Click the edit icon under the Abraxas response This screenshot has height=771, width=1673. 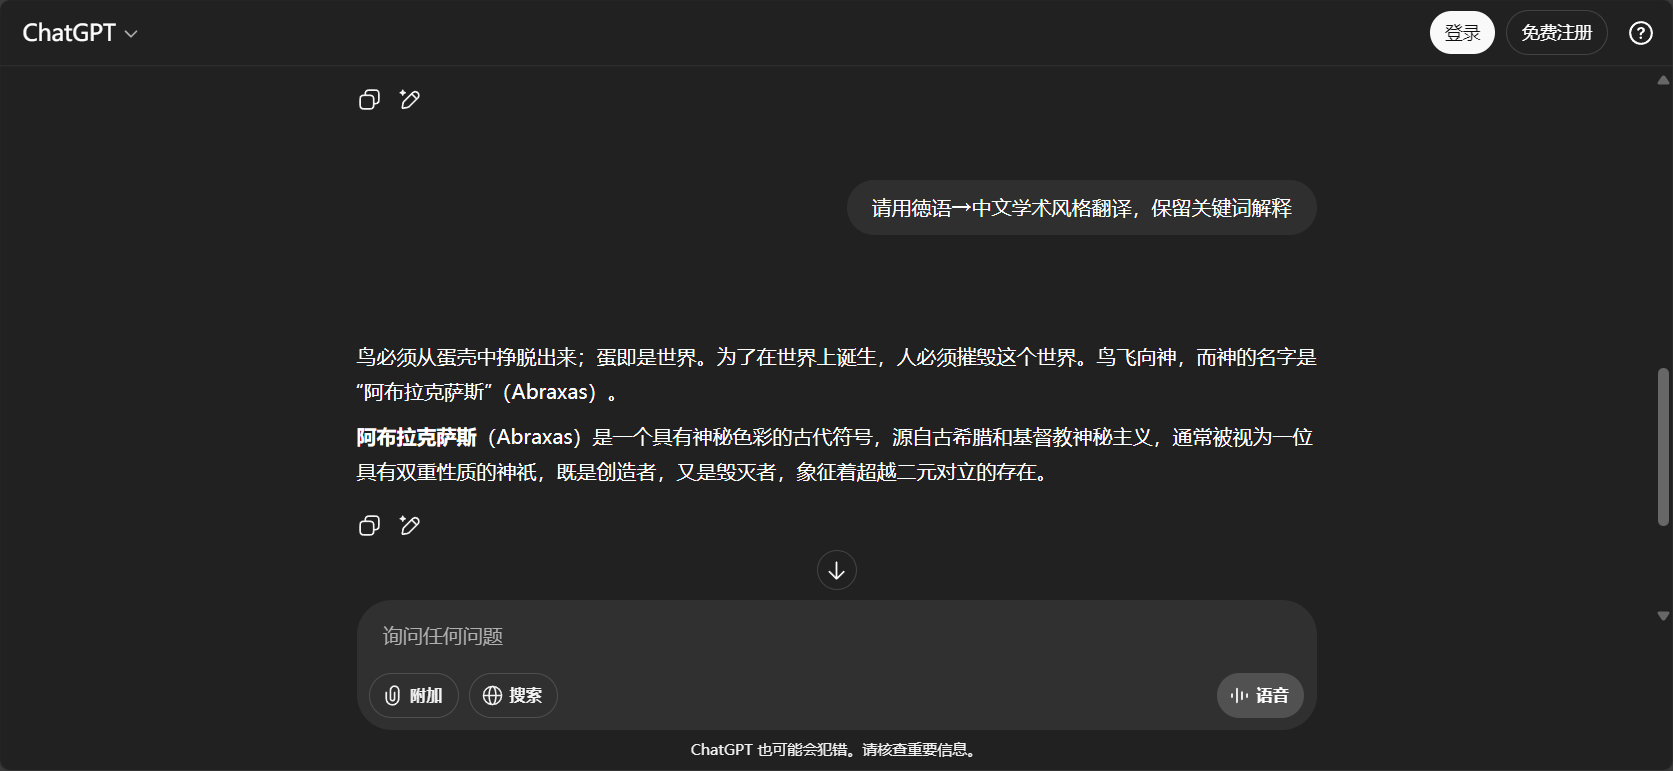(409, 526)
